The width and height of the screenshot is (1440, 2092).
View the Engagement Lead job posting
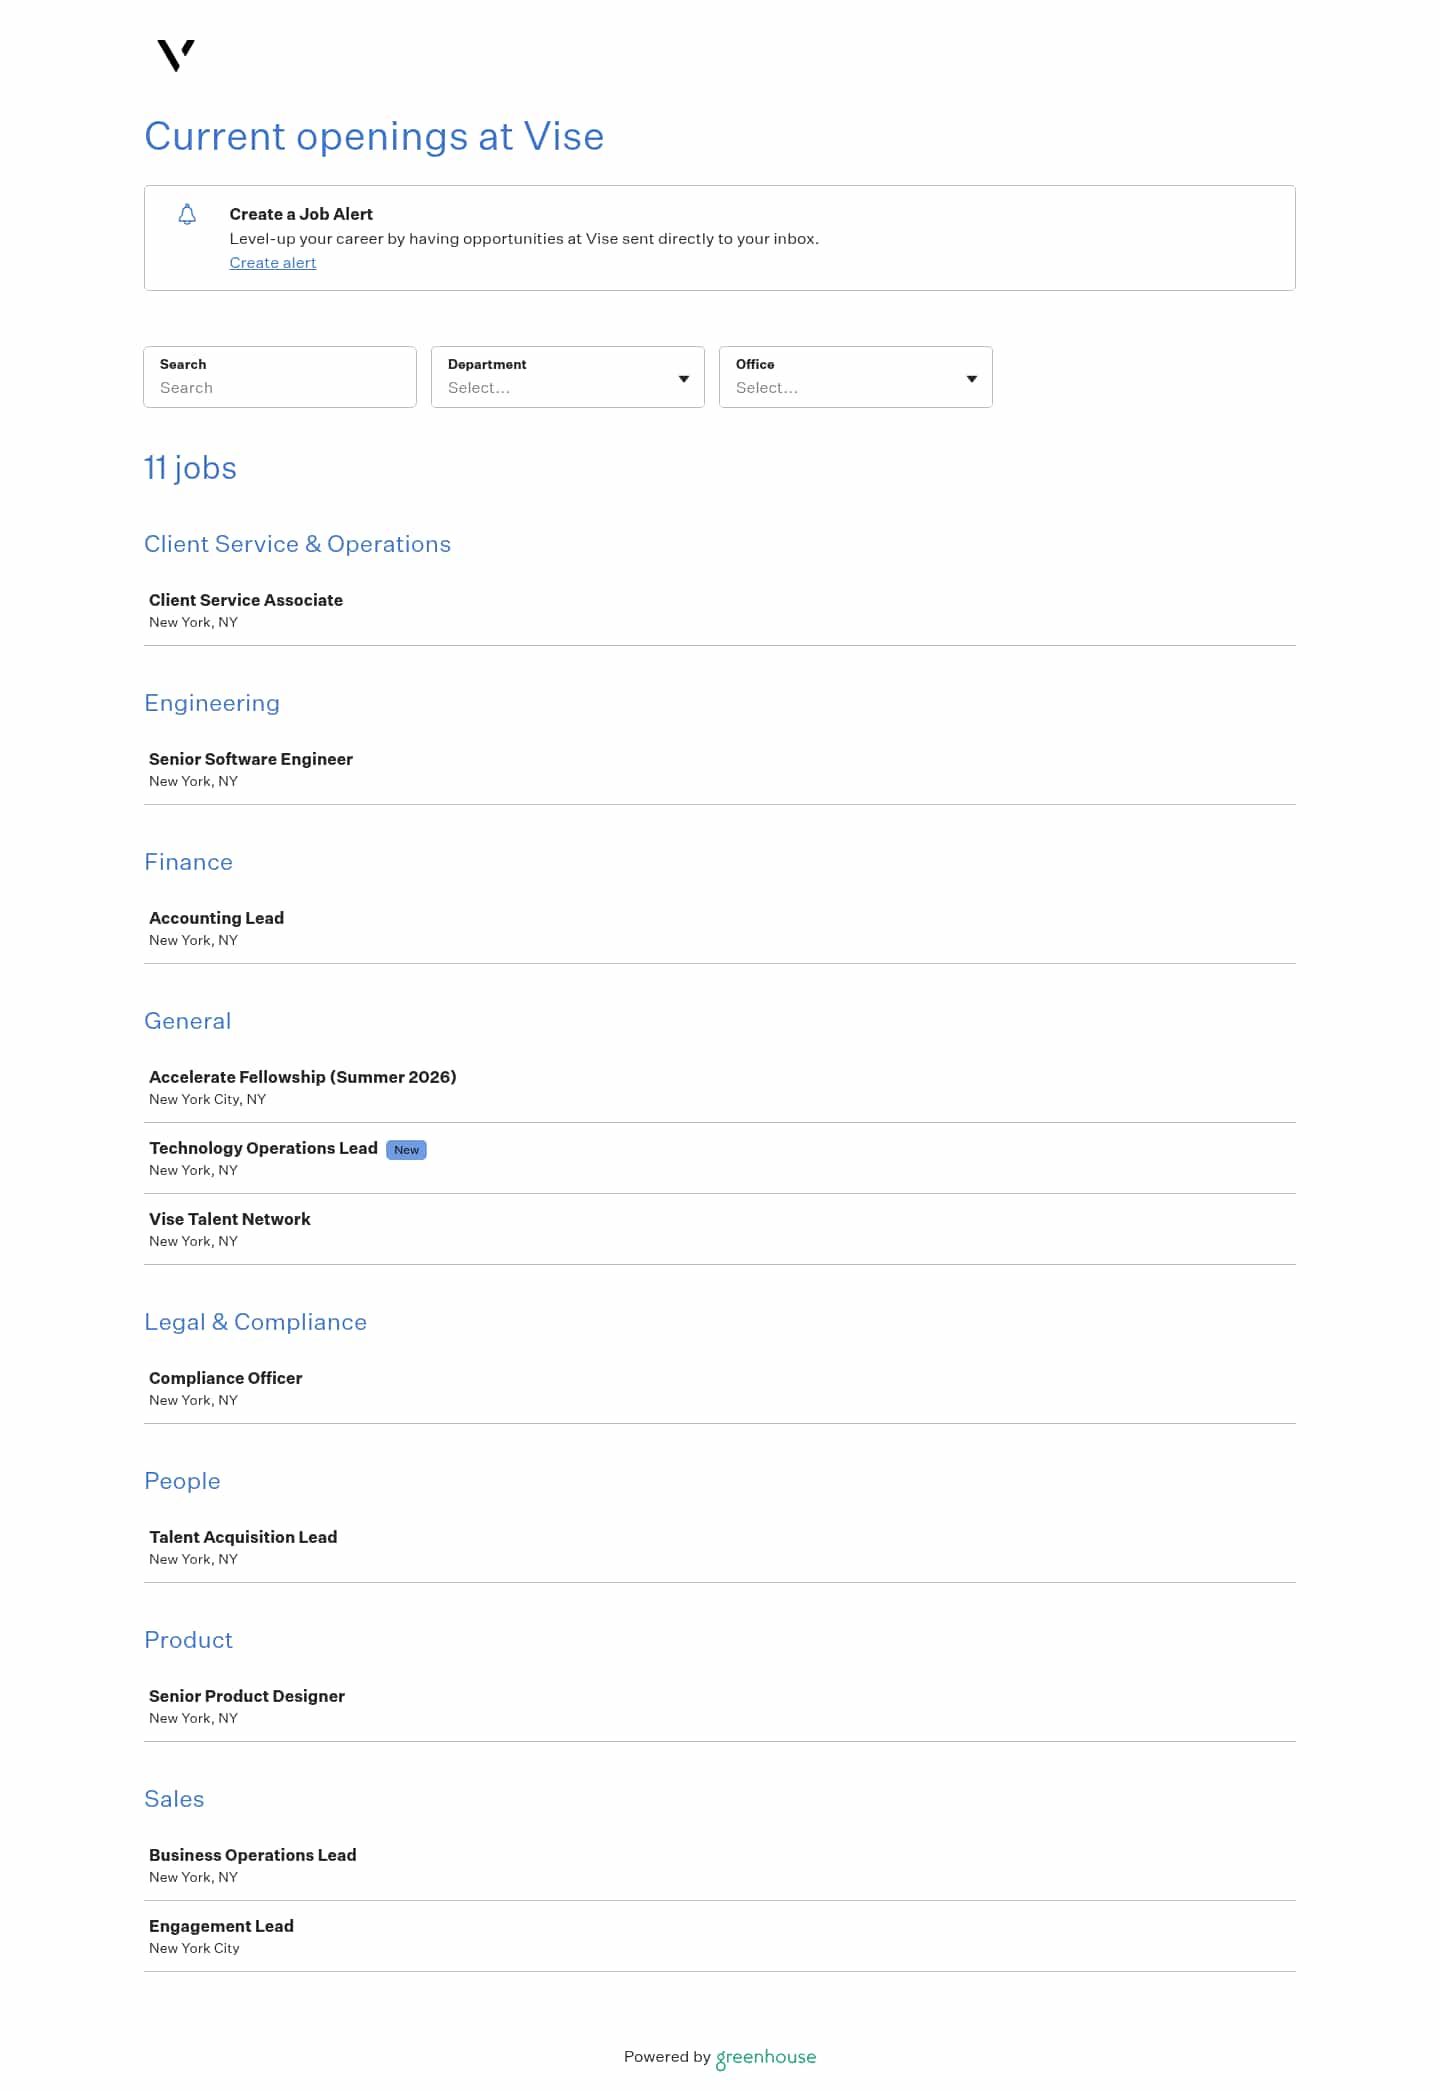[x=221, y=1926]
